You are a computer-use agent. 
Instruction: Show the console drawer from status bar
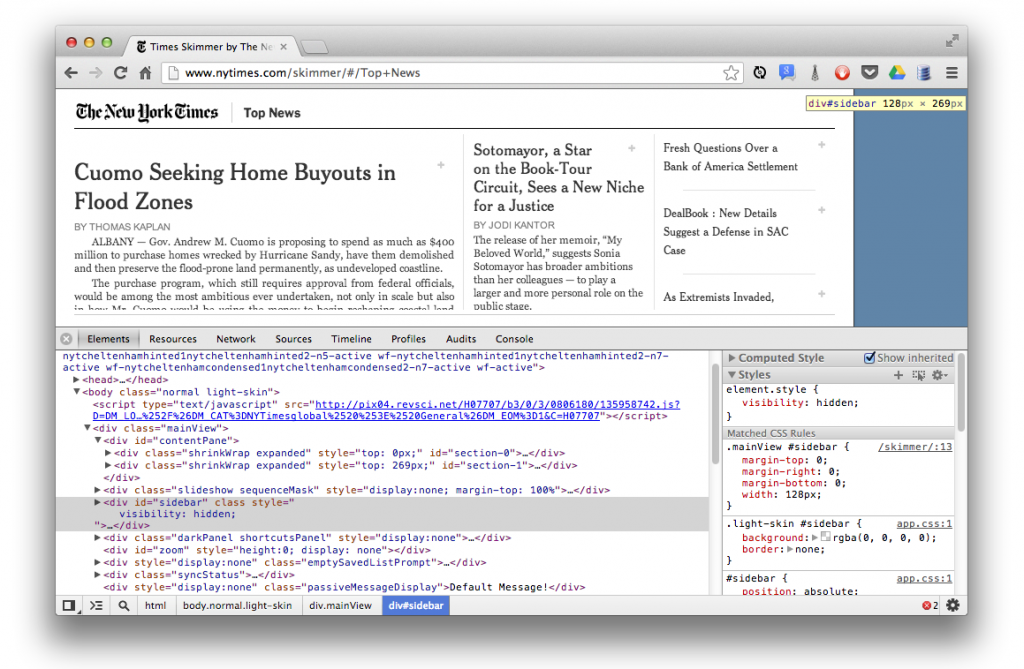(96, 605)
